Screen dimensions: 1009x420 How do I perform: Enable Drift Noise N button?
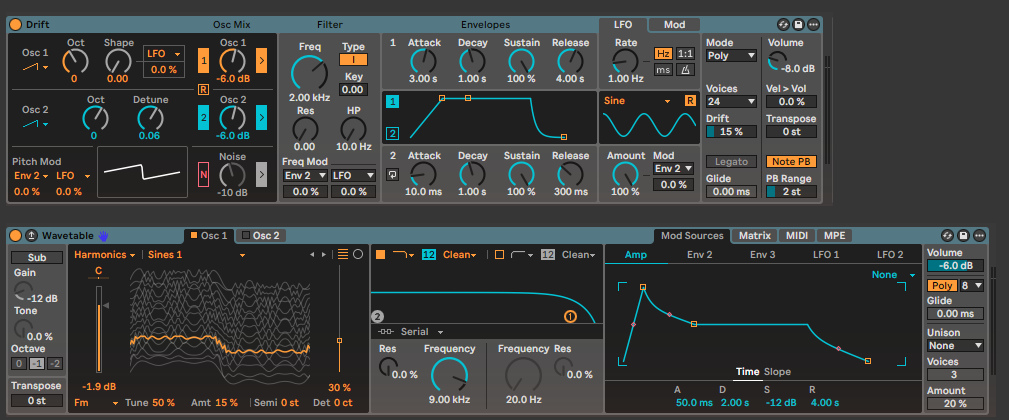tap(203, 174)
